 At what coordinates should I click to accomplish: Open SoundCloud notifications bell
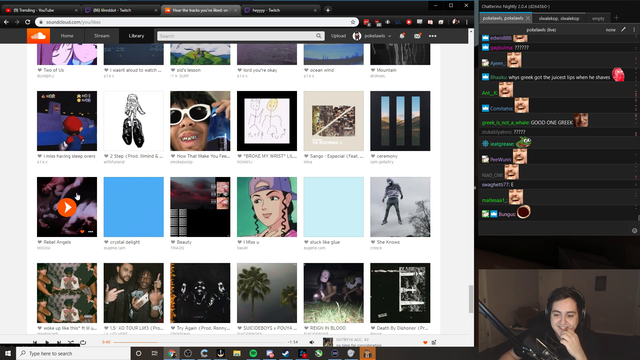click(402, 36)
